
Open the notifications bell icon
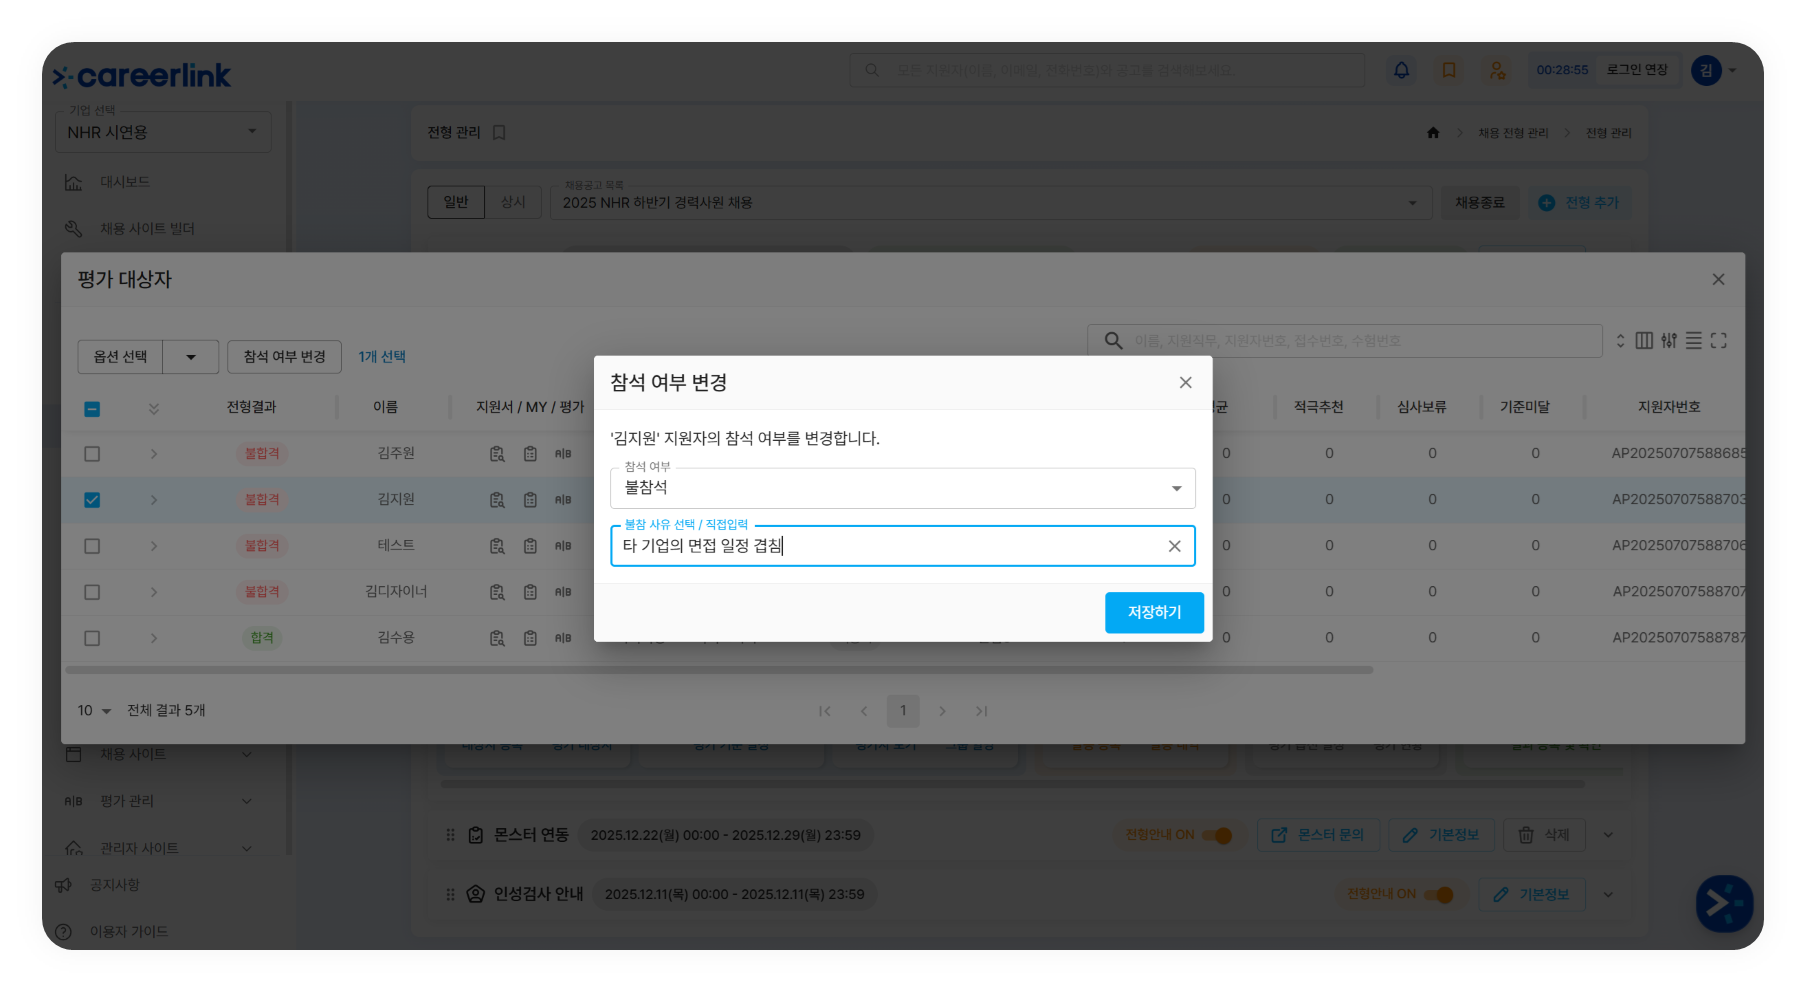tap(1402, 70)
